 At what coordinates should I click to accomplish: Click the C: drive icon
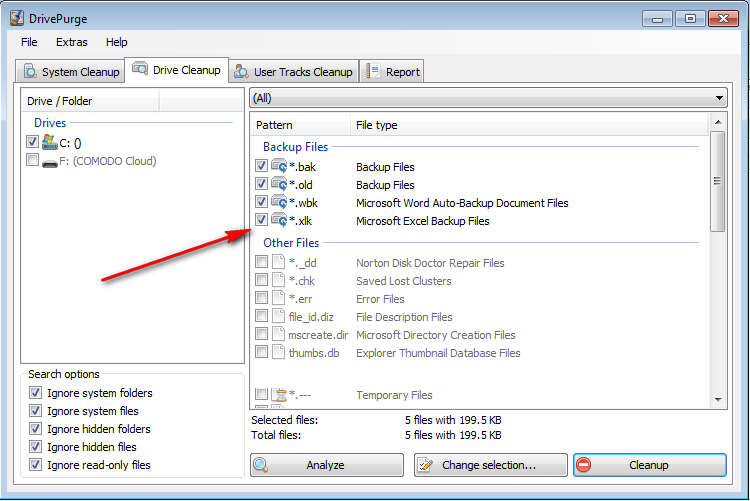[x=49, y=142]
